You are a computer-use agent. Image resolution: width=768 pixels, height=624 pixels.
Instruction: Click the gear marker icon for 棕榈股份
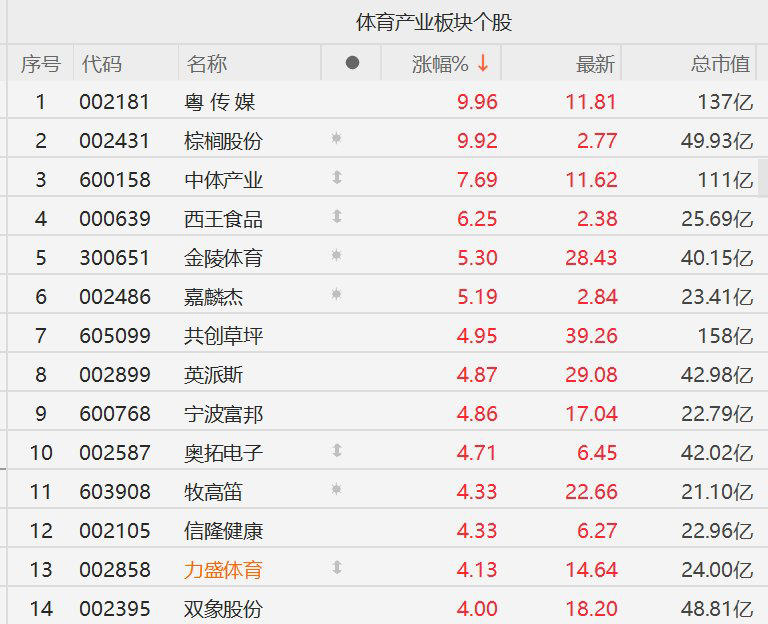pyautogui.click(x=336, y=138)
